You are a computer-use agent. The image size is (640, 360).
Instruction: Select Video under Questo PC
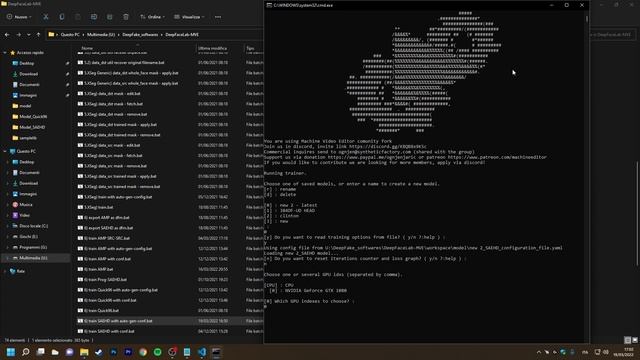[x=24, y=215]
